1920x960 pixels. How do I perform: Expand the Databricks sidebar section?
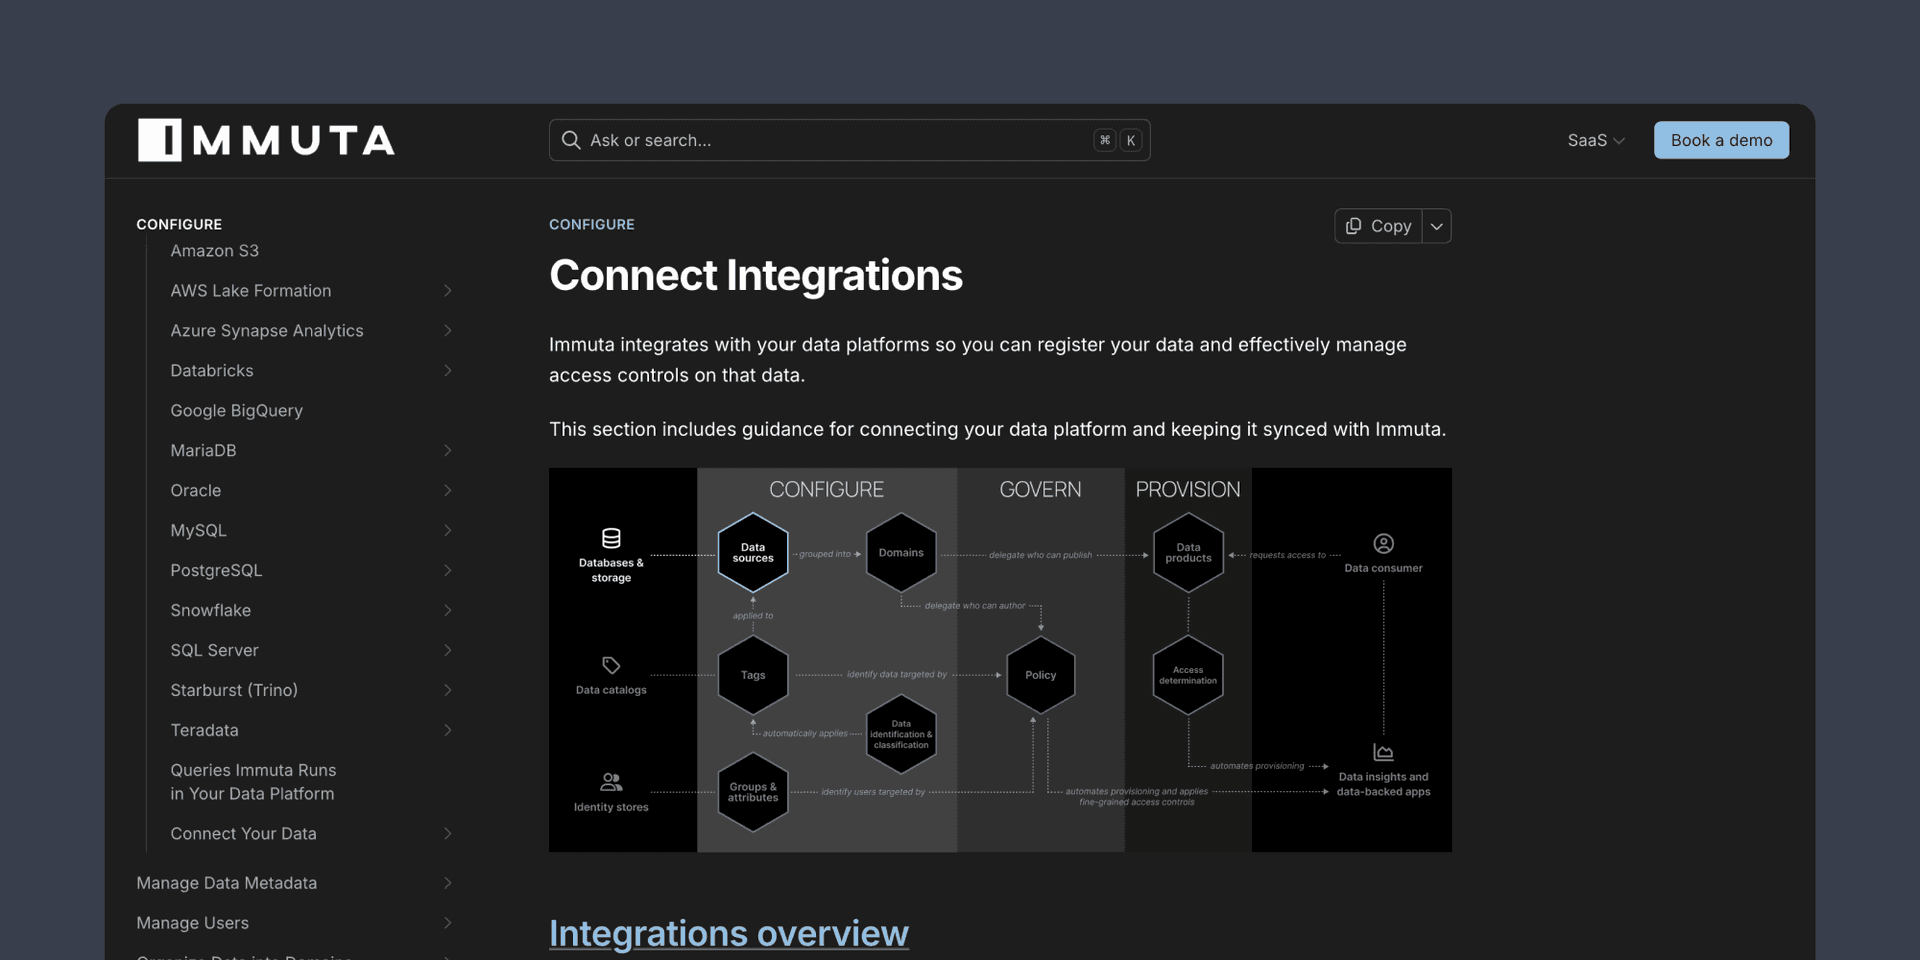tap(447, 370)
